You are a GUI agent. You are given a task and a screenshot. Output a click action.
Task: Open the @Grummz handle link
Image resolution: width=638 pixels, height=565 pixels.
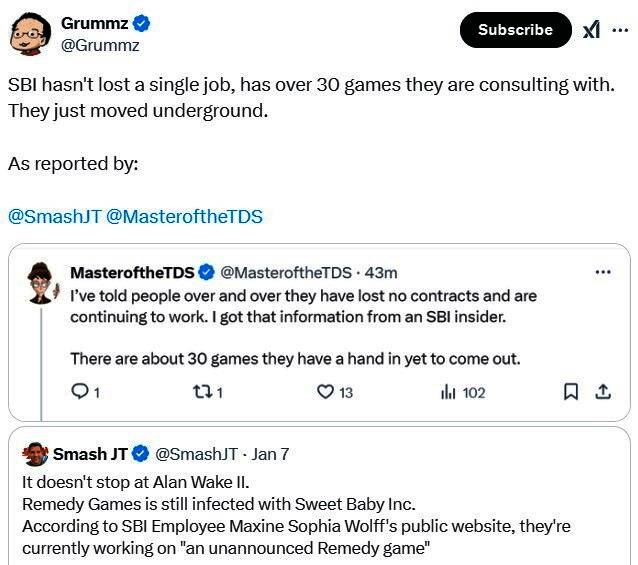[x=100, y=45]
